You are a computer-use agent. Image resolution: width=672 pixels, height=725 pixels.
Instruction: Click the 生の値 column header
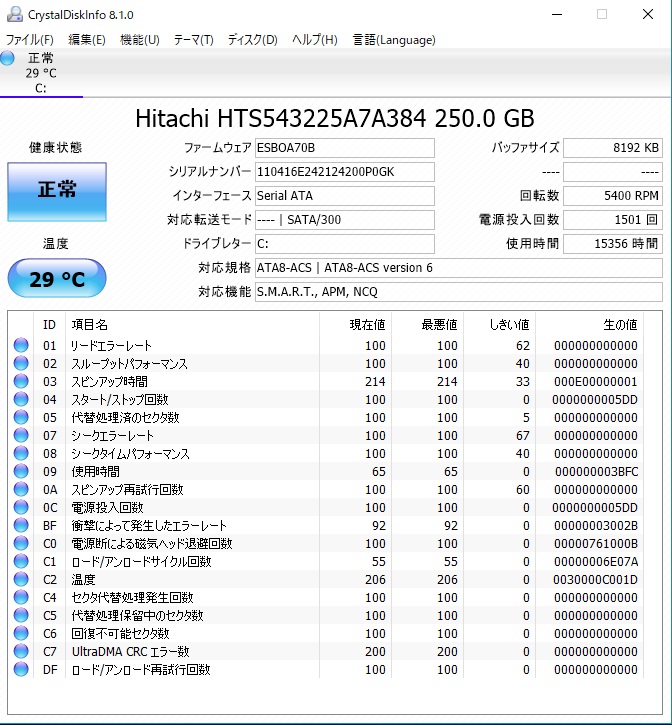(589, 325)
